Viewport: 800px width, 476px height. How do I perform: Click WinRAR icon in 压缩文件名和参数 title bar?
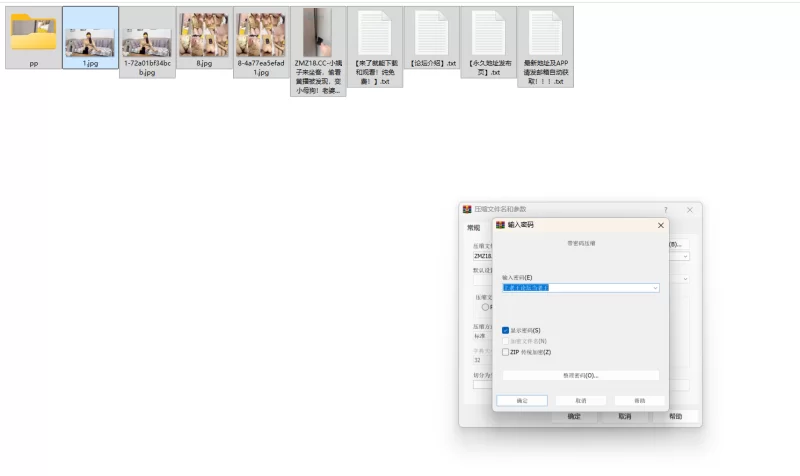(467, 209)
